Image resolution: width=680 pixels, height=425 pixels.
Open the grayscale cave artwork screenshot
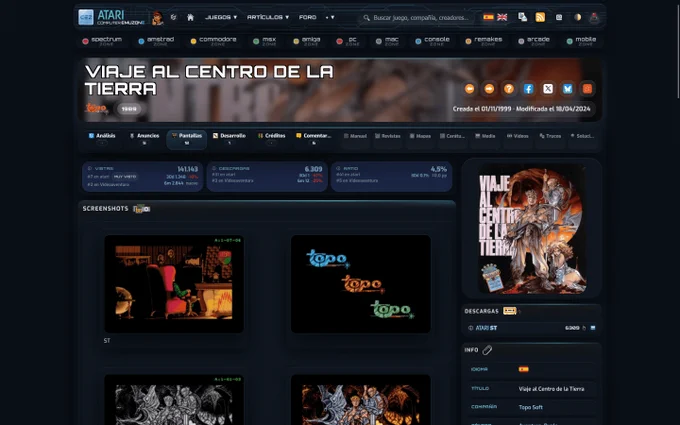tap(174, 400)
